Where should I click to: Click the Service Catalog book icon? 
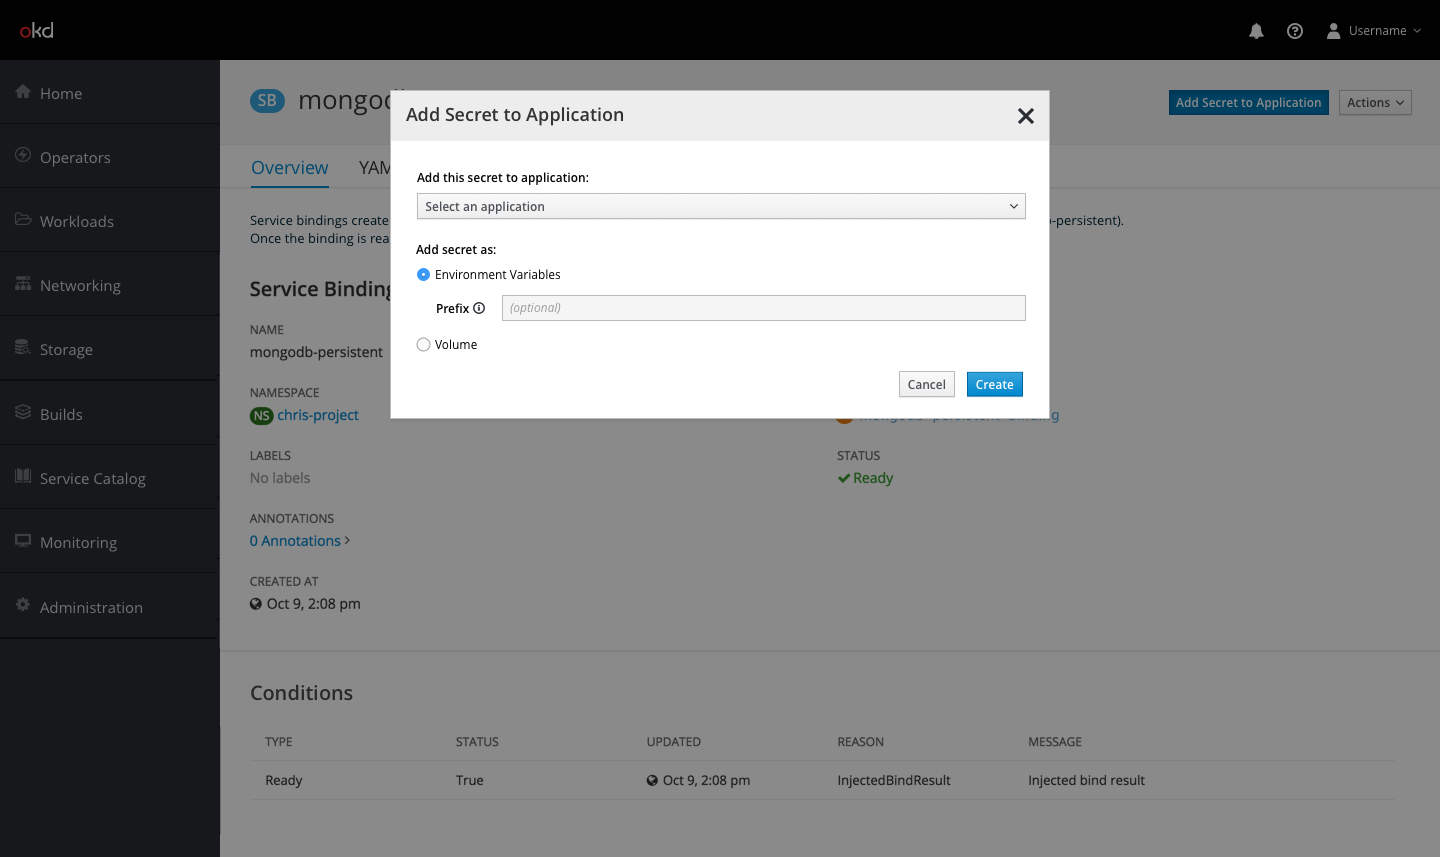[23, 476]
